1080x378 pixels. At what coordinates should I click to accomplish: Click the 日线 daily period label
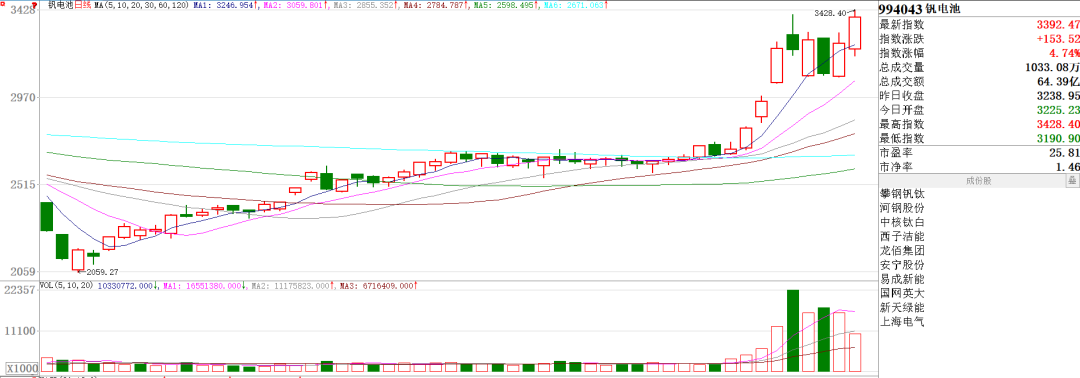(x=83, y=5)
